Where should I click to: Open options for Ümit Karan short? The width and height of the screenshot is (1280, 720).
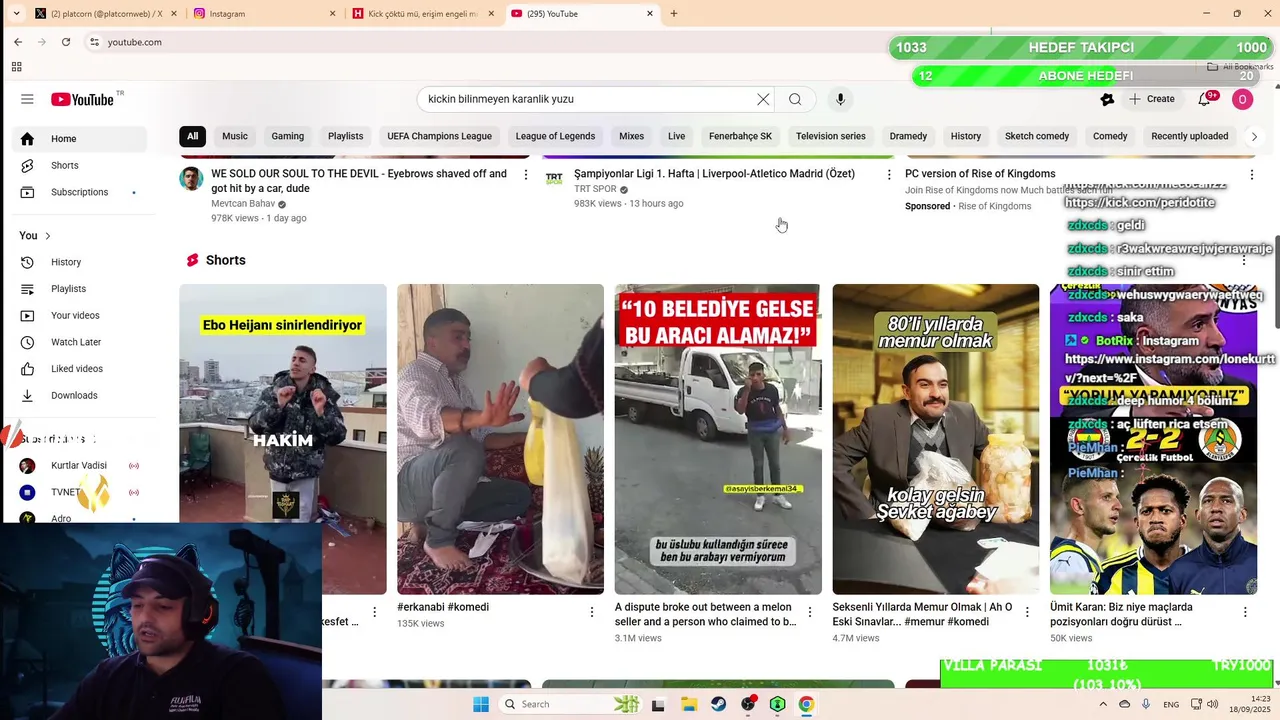coord(1245,612)
